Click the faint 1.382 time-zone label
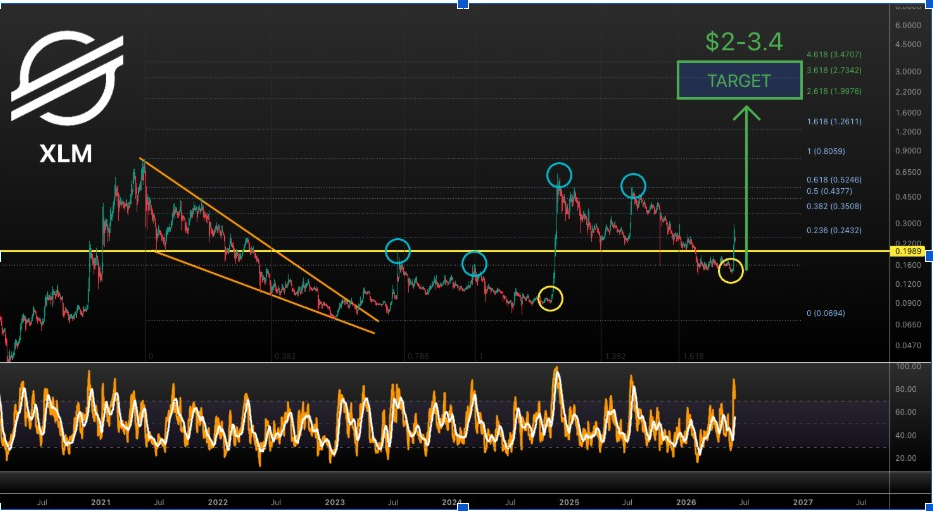 (615, 356)
